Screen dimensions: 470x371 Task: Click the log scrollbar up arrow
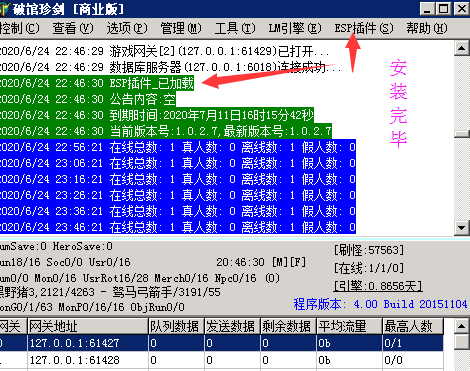click(462, 48)
